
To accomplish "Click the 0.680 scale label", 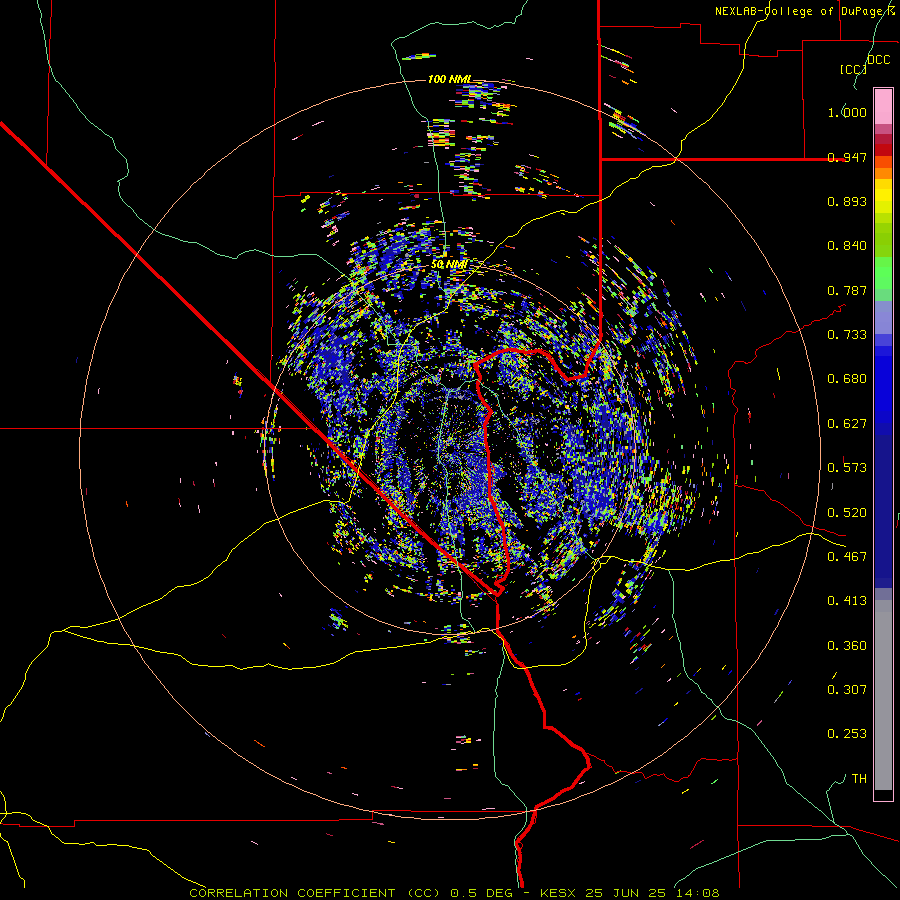I will coord(847,379).
